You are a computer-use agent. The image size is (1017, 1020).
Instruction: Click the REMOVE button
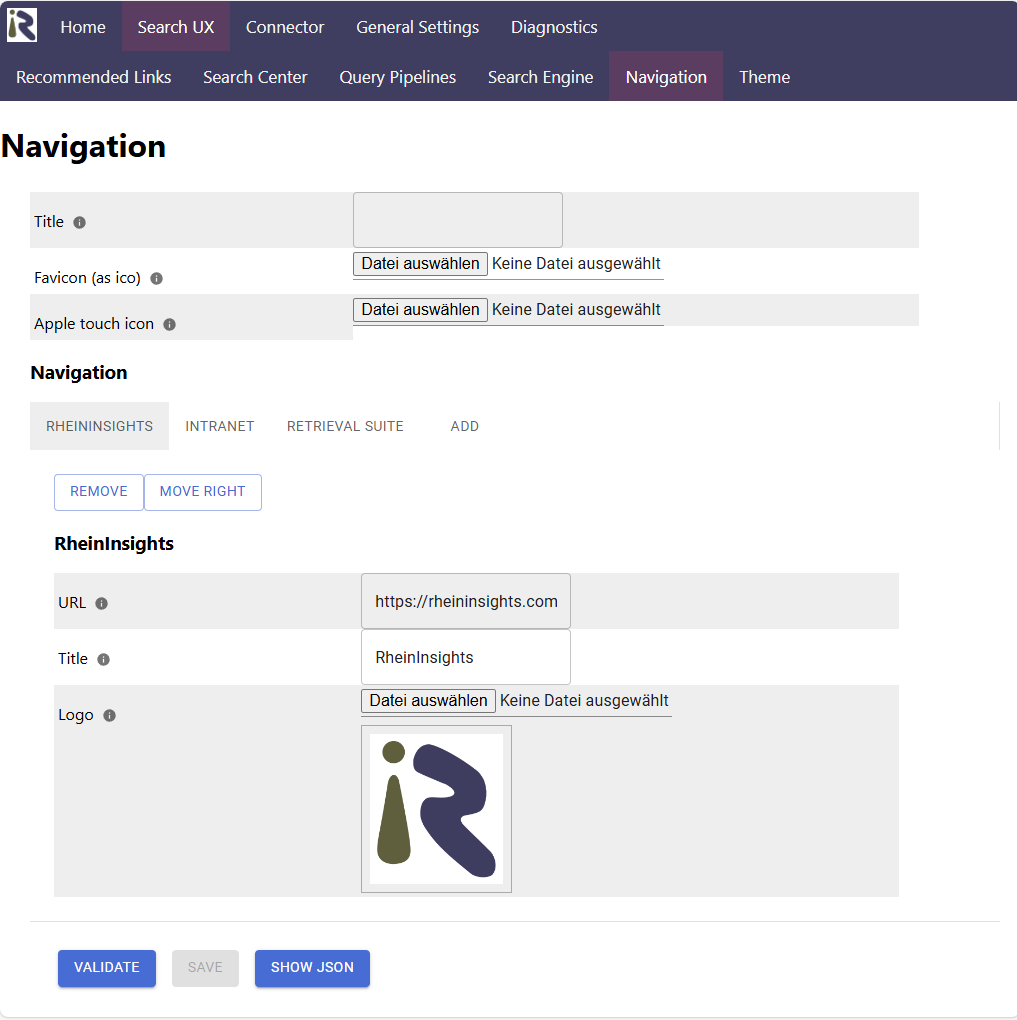pyautogui.click(x=99, y=492)
